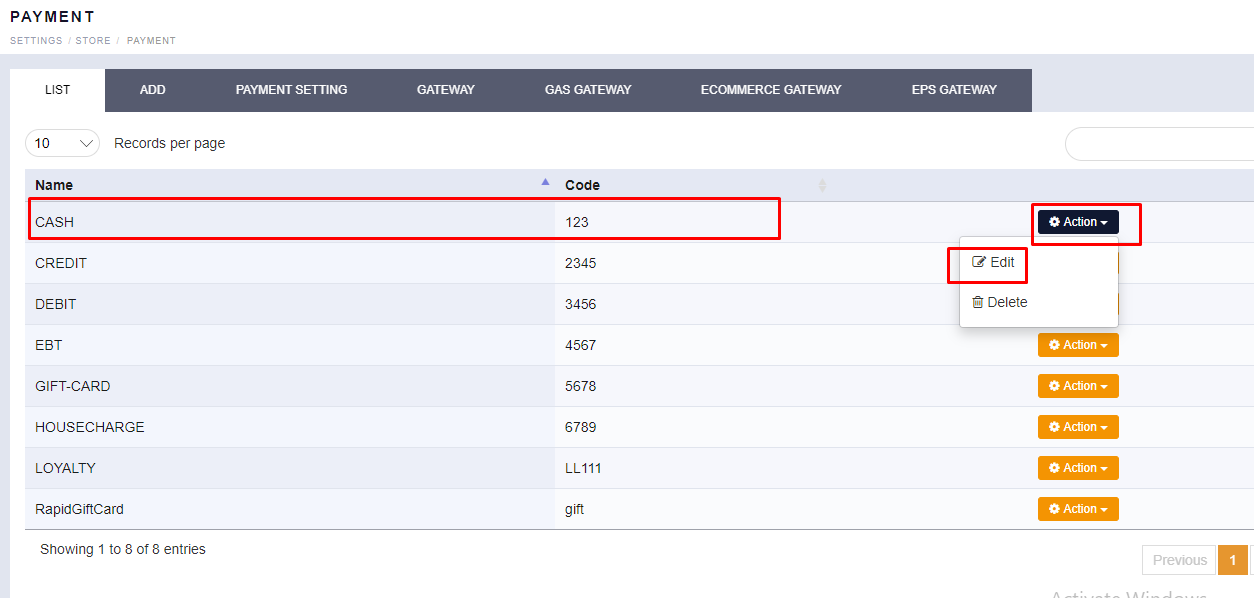This screenshot has width=1254, height=598.
Task: Open the PAYMENT SETTING tab
Action: 291,90
